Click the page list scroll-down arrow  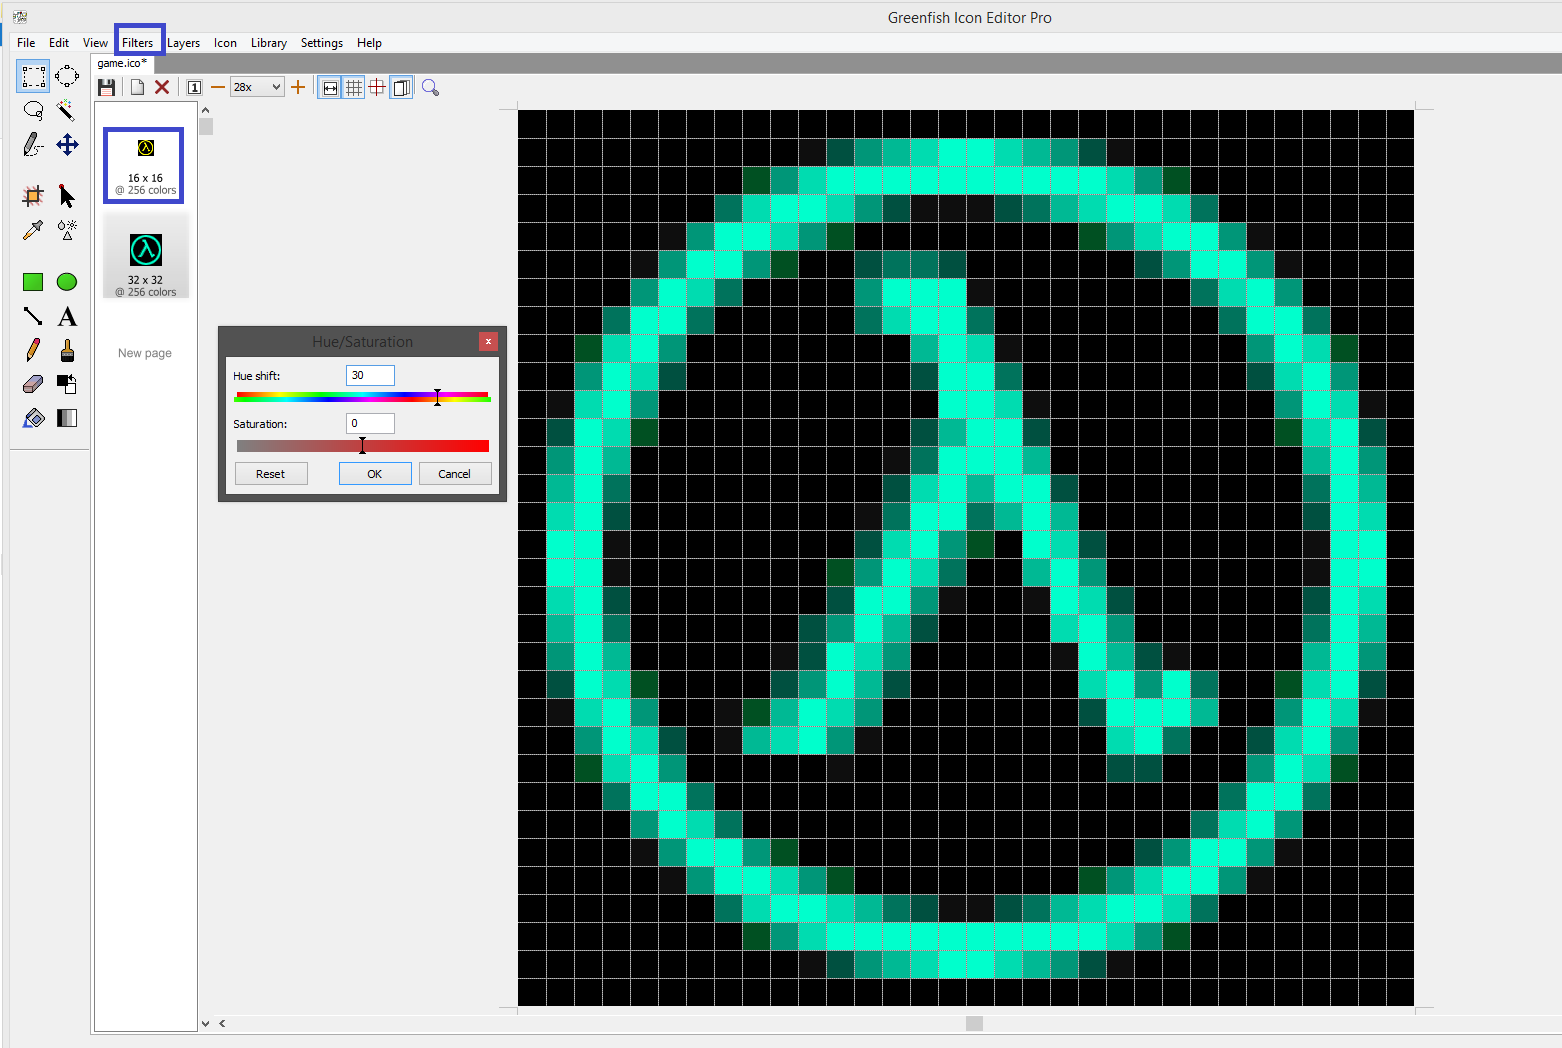206,1023
